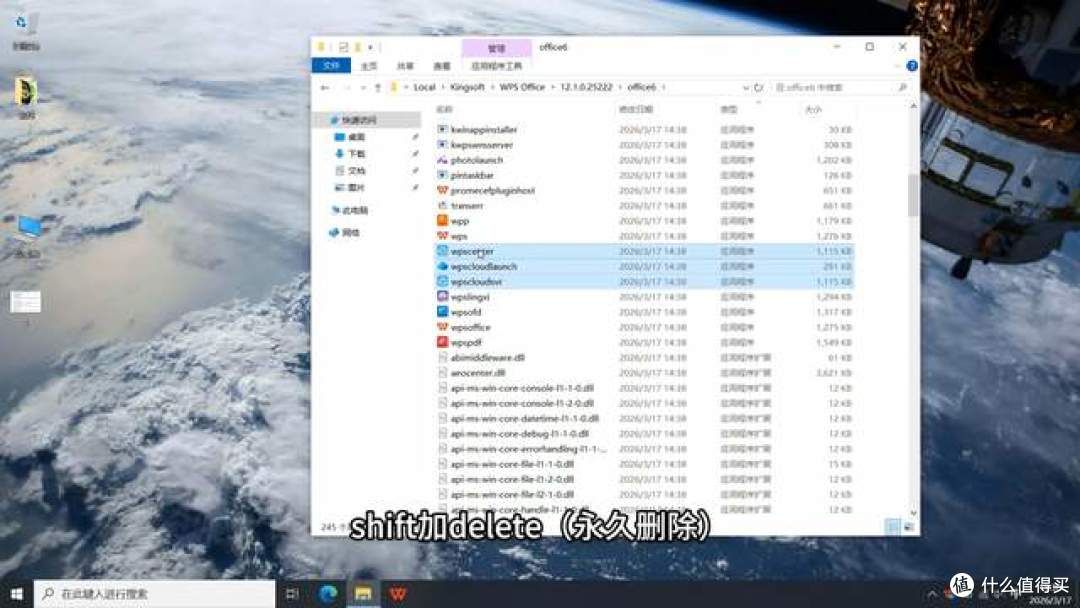Select the promecefpluginhost file icon
The image size is (1080, 608).
pyautogui.click(x=442, y=190)
